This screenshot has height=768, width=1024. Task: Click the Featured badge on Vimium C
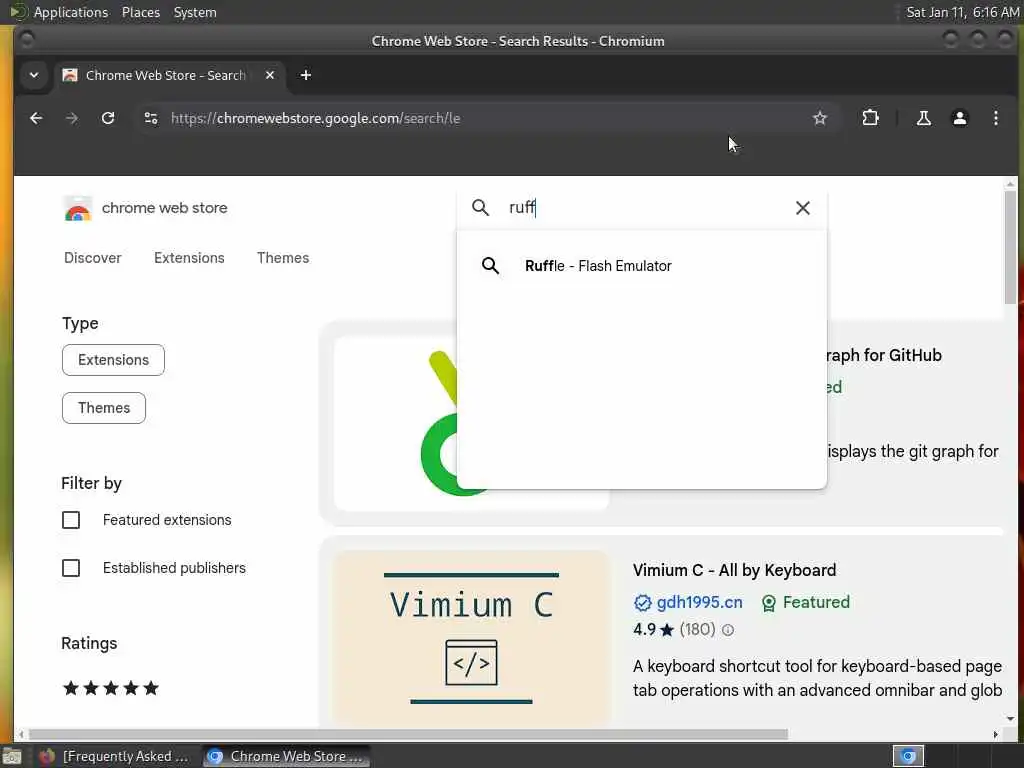click(x=806, y=602)
